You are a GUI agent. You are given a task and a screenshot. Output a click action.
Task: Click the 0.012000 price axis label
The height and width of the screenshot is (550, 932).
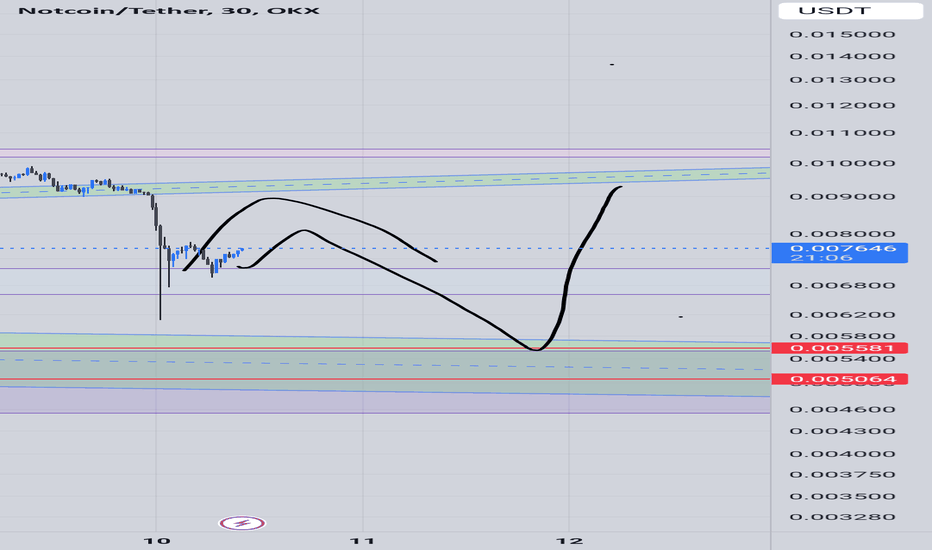point(842,105)
